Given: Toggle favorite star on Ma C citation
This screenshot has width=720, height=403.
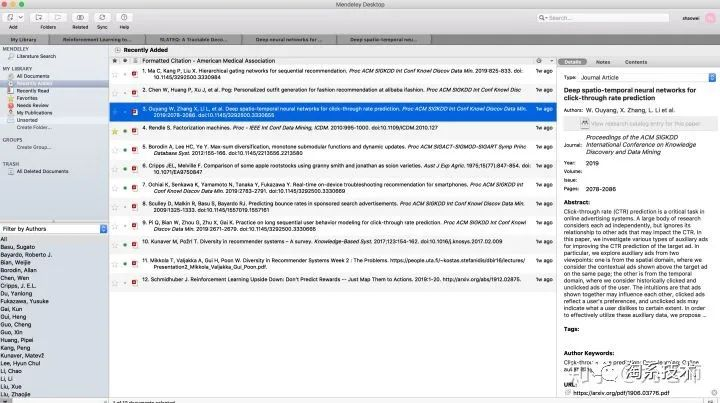Looking at the screenshot, I should click(115, 74).
